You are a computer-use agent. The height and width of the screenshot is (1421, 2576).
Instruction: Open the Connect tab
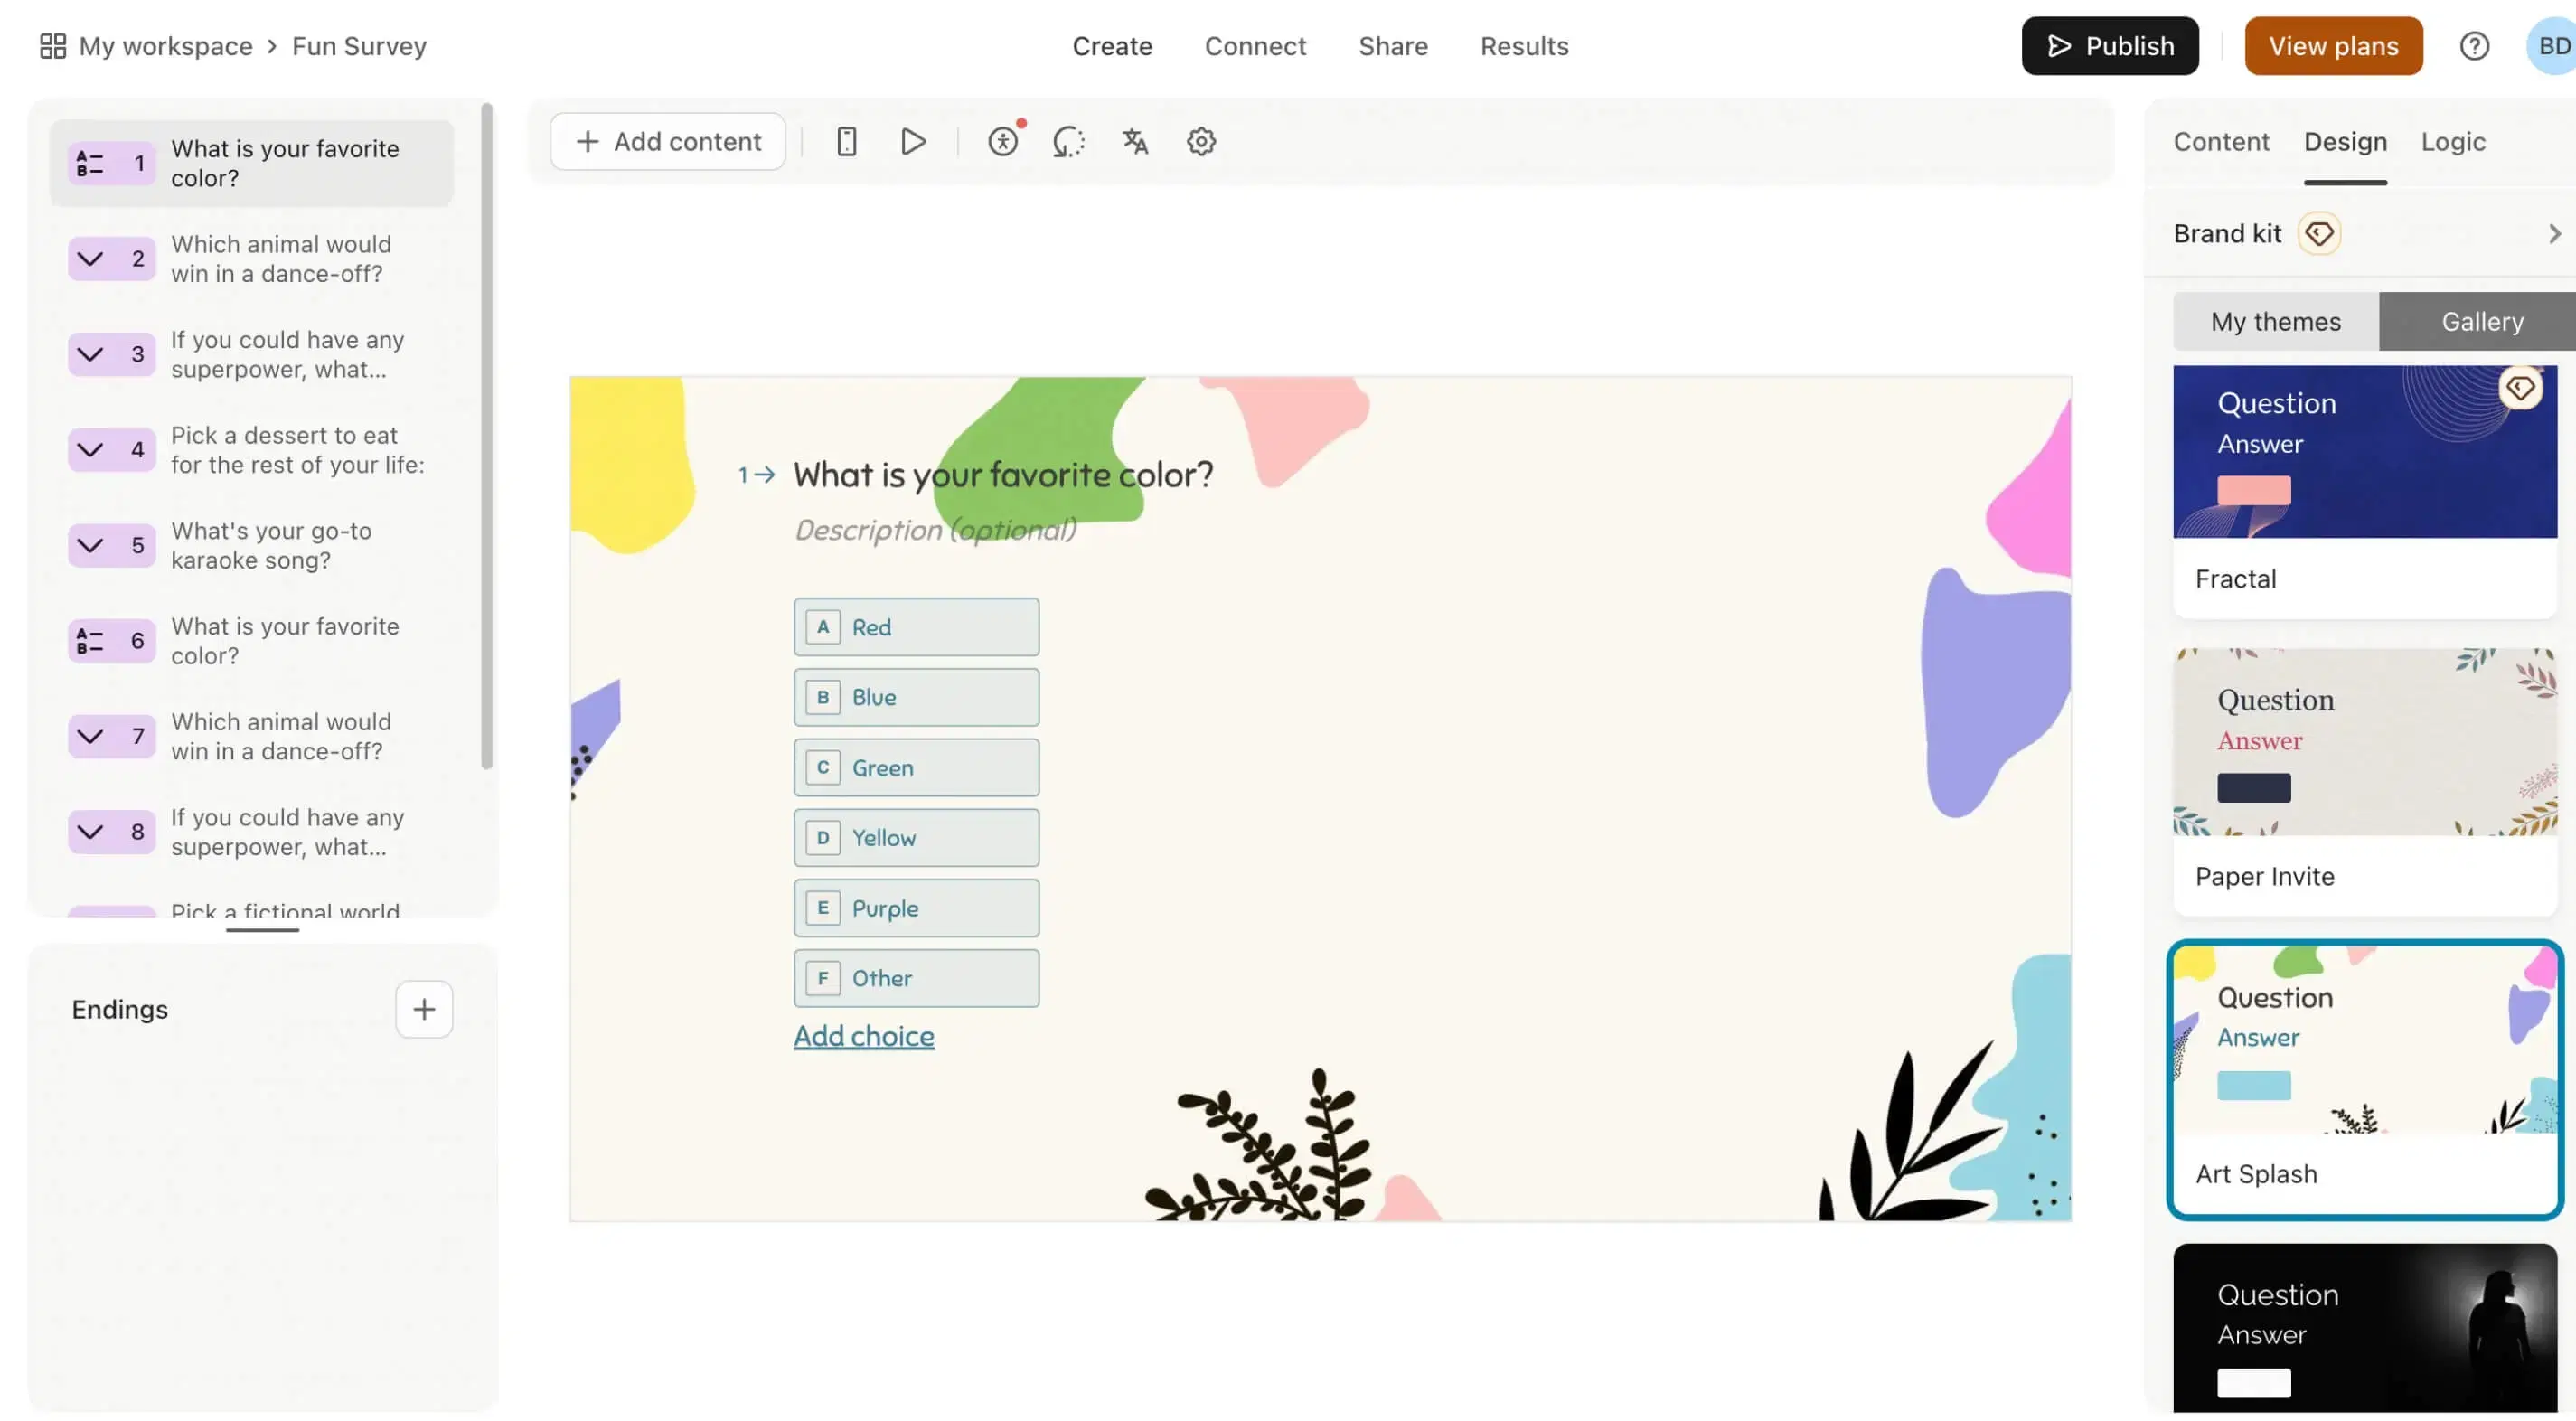click(1255, 46)
